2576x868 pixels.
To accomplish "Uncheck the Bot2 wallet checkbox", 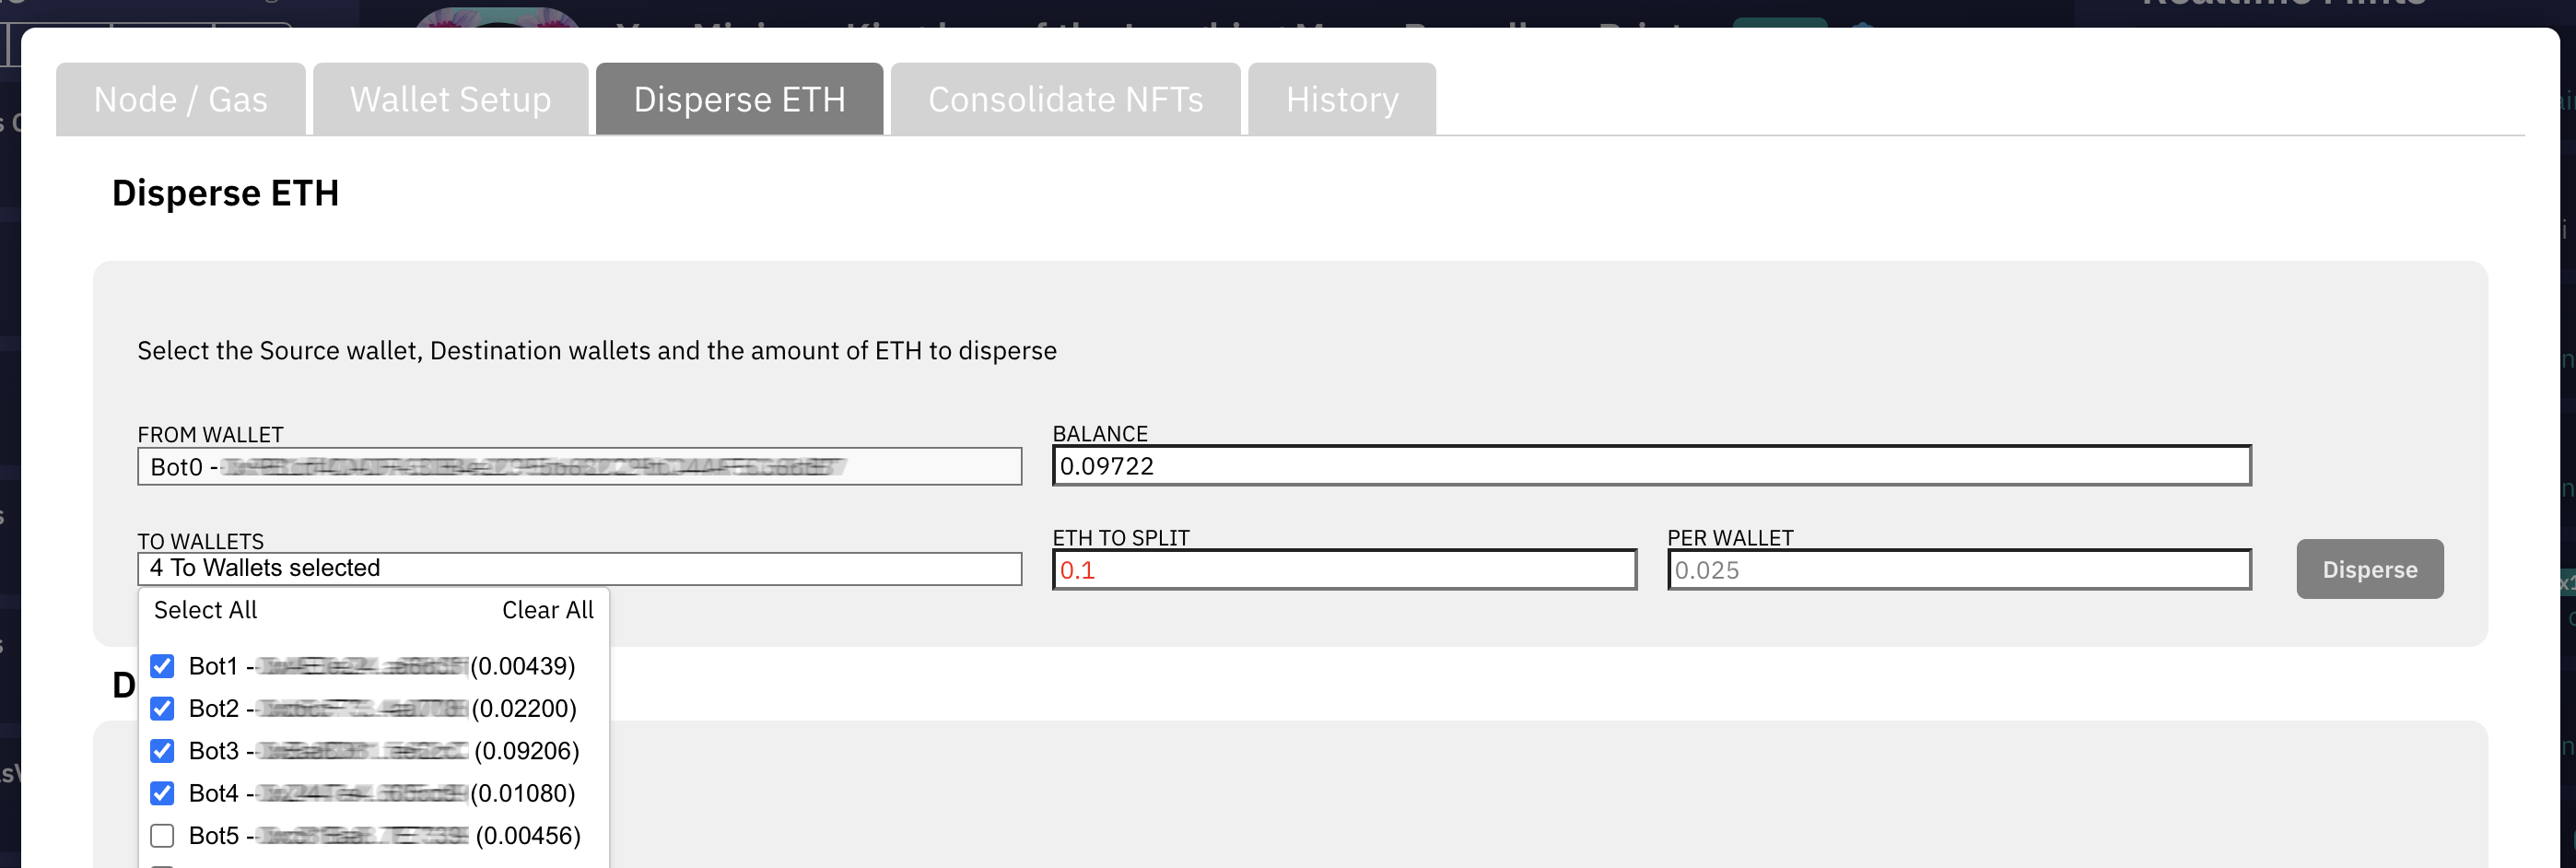I will (x=162, y=709).
